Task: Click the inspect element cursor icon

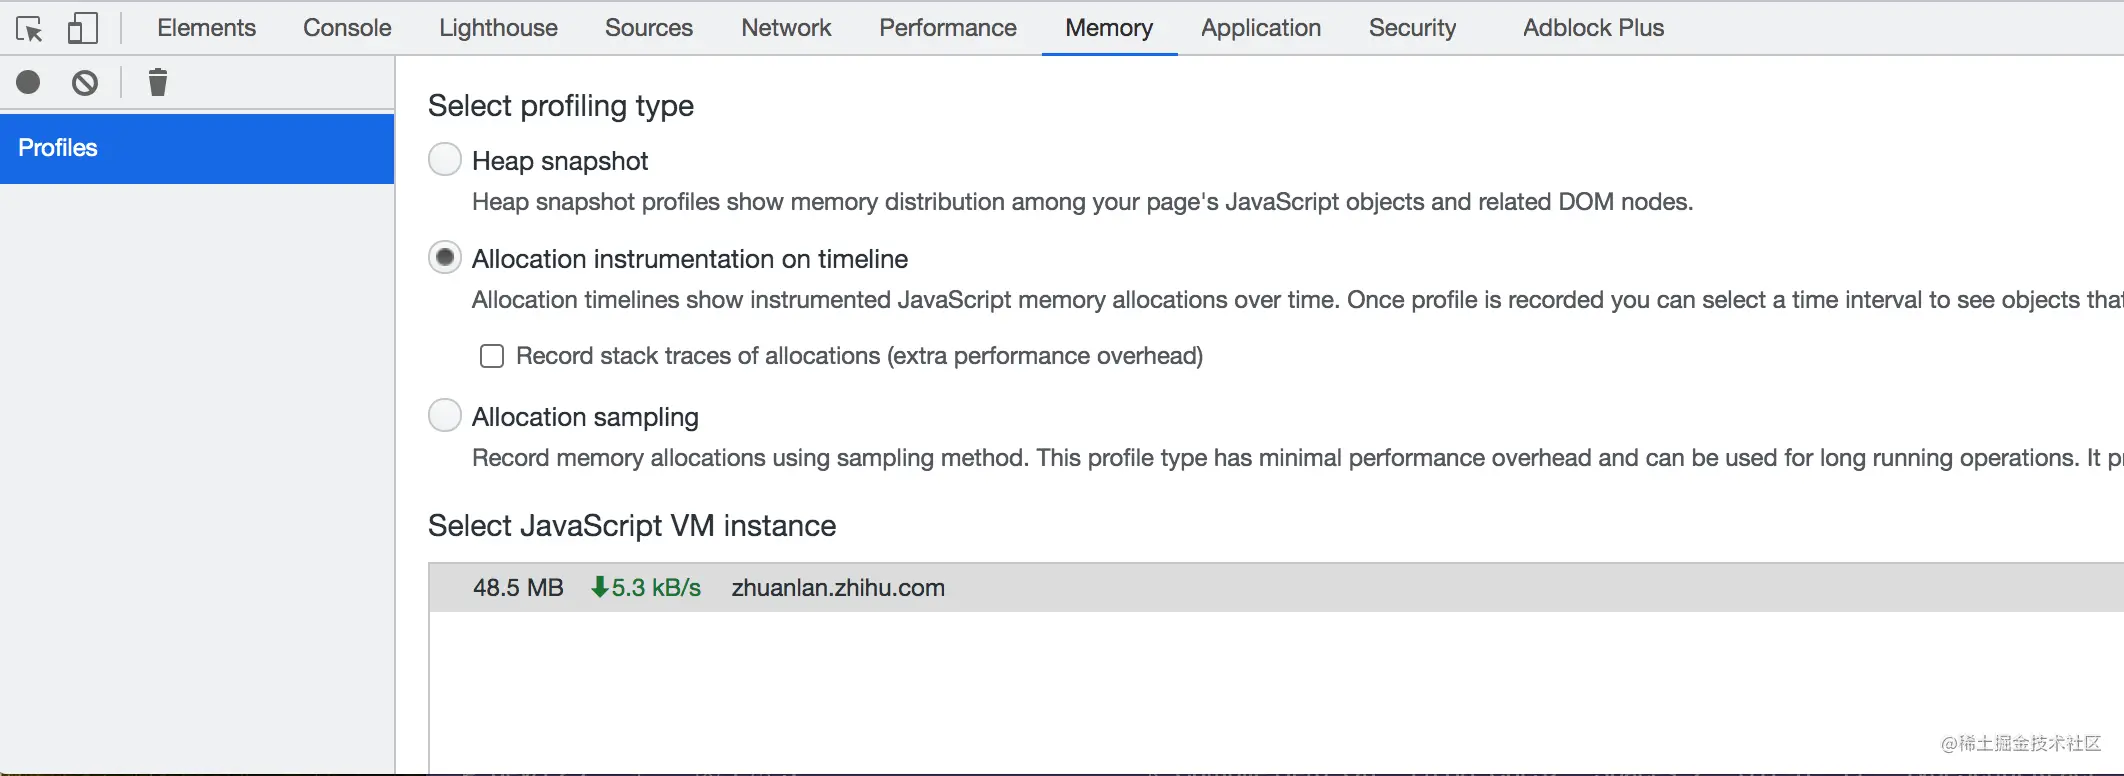Action: tap(30, 29)
